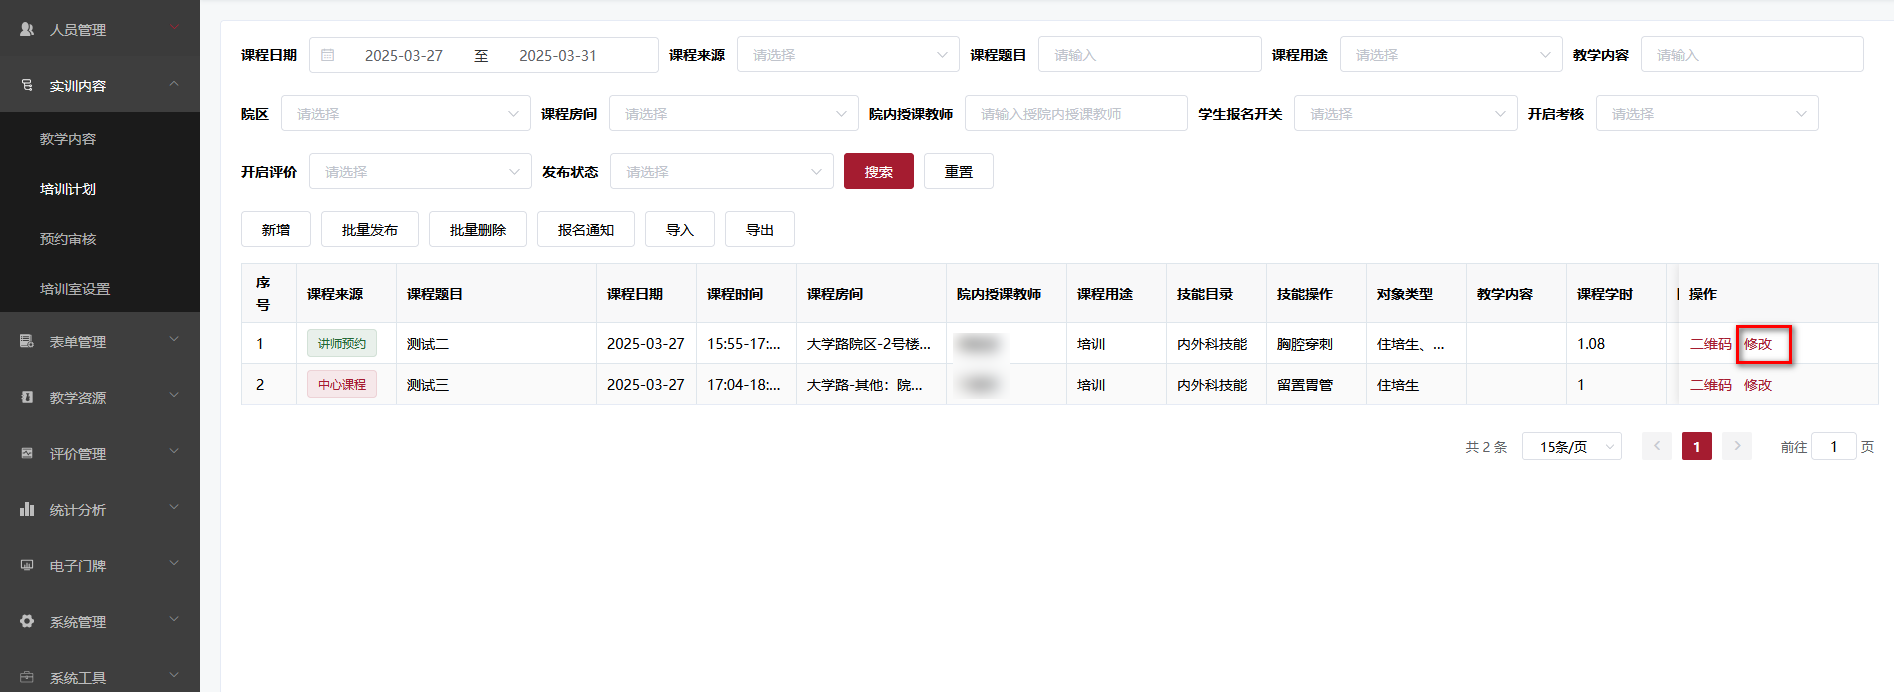Click the 教学内容 filter input field
Image resolution: width=1894 pixels, height=692 pixels.
click(1752, 55)
